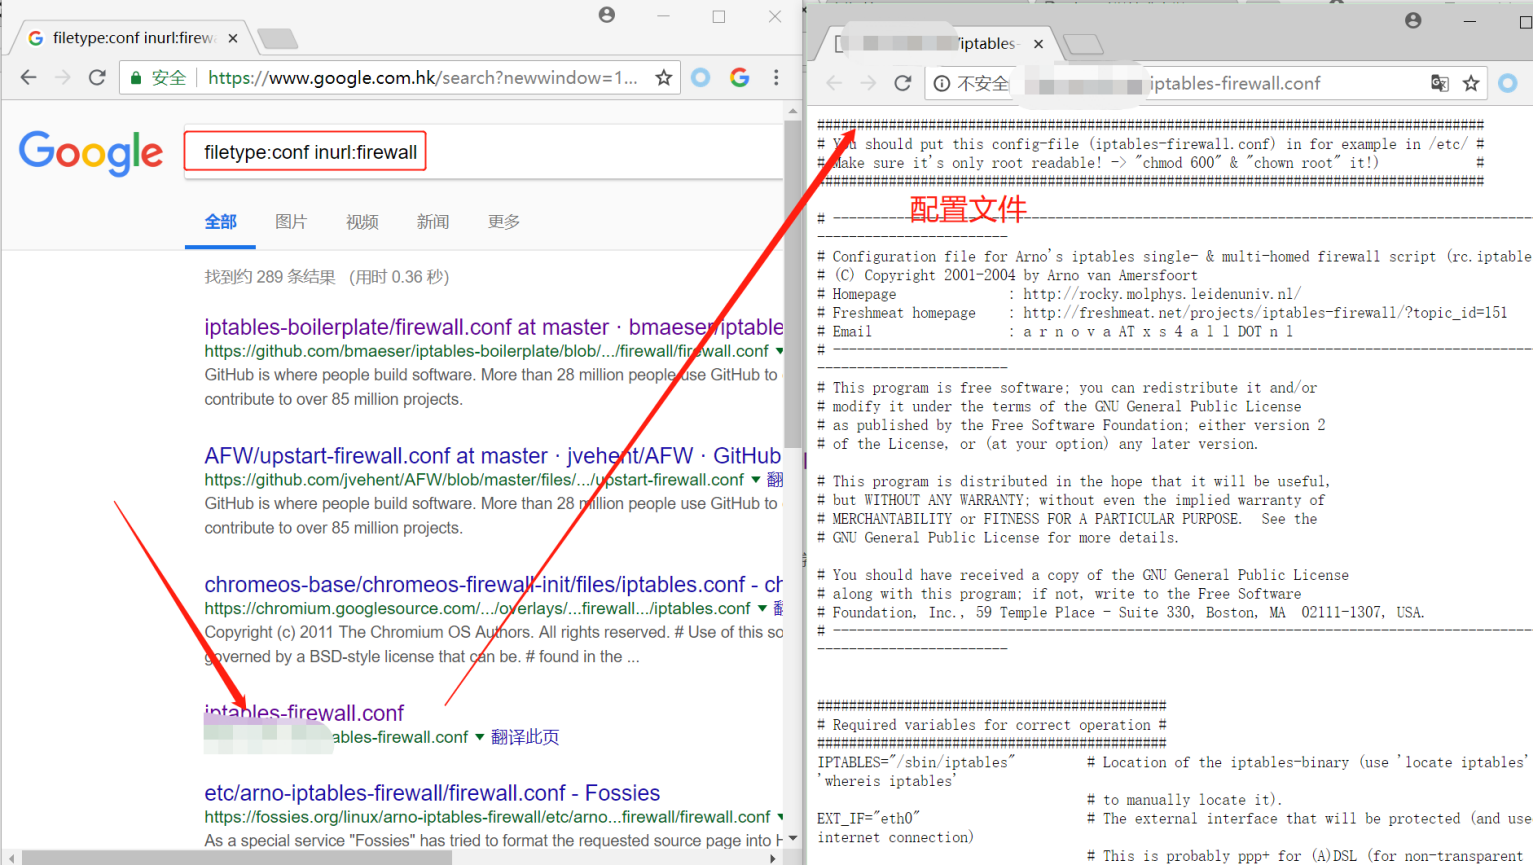Open a new tab in iptables window
The width and height of the screenshot is (1533, 865).
[x=1083, y=44]
